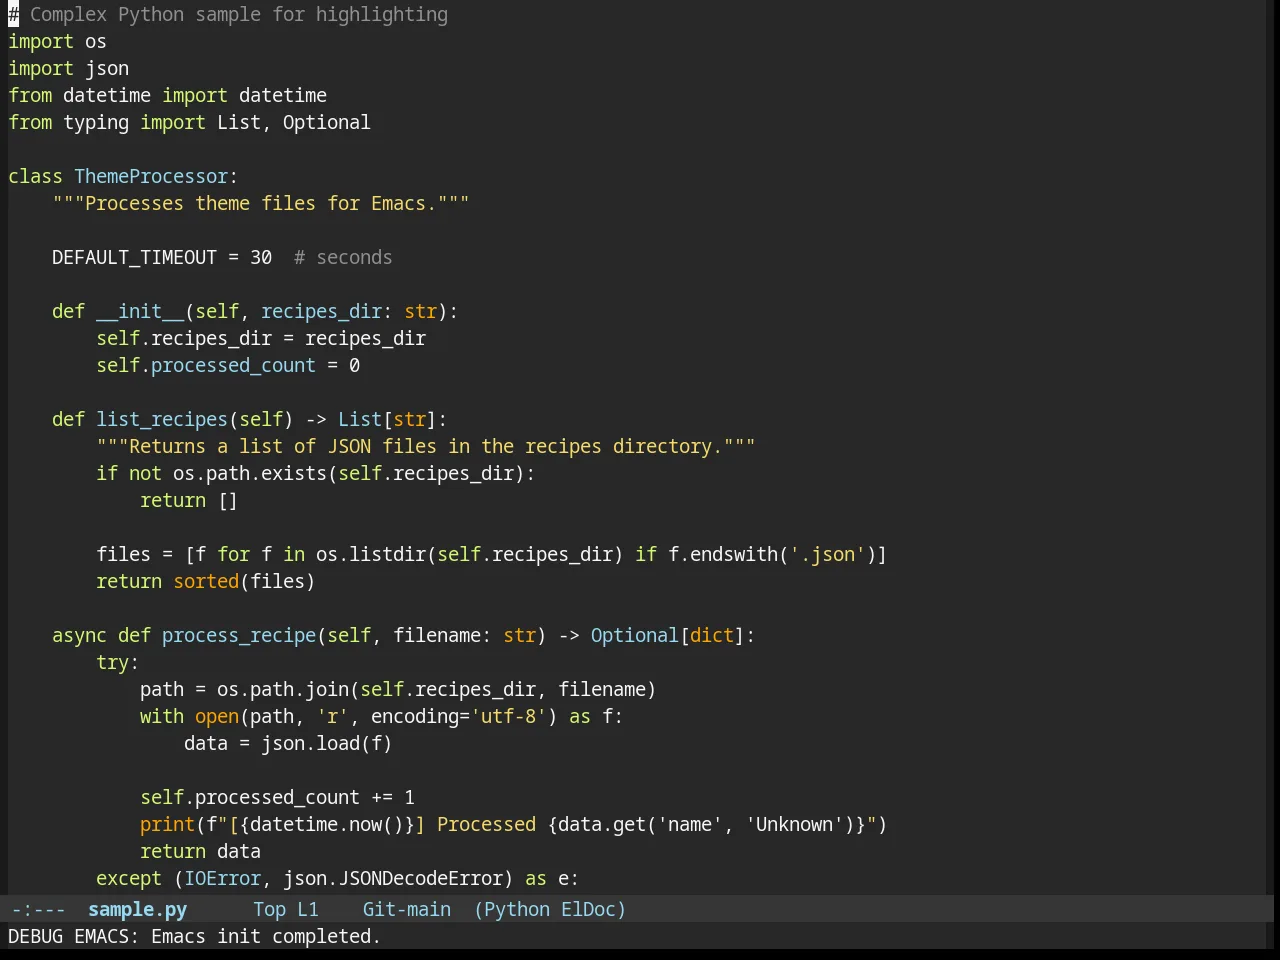
Task: Click 'os.path.exists' call
Action: pos(250,473)
